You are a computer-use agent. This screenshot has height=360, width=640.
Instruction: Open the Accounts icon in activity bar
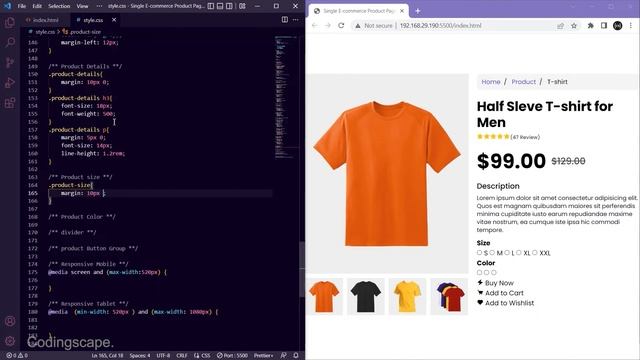(10, 321)
